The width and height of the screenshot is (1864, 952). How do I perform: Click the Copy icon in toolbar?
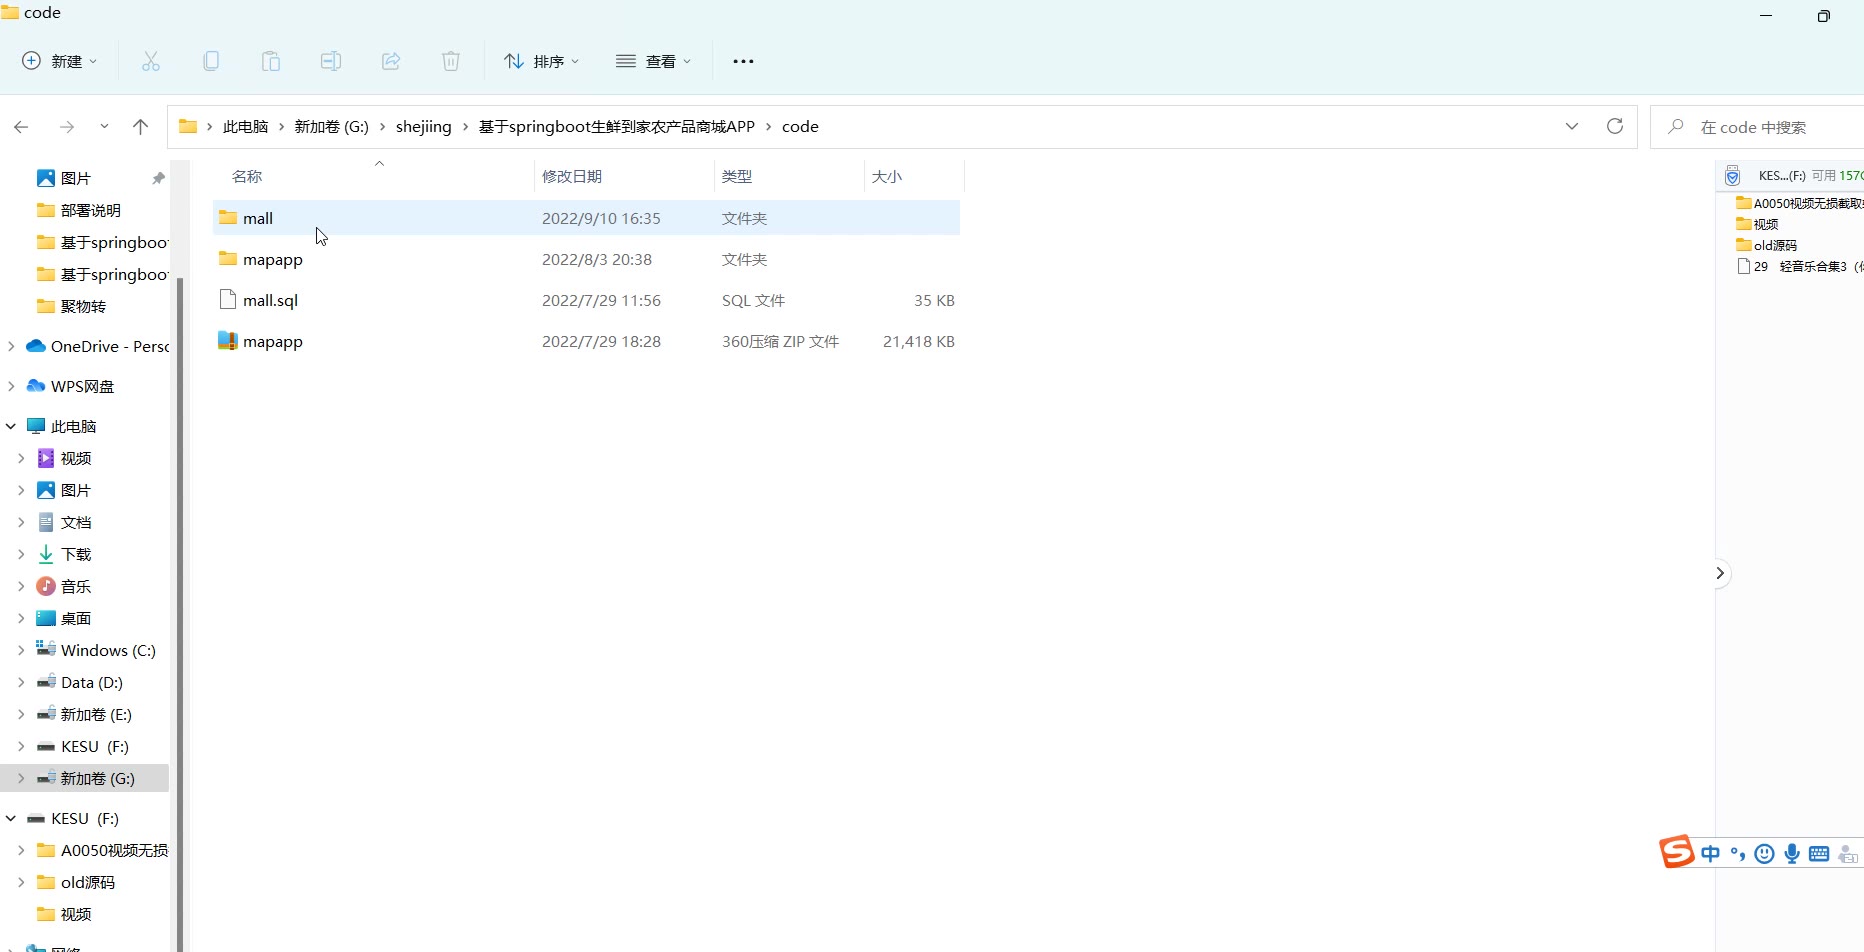coord(211,61)
